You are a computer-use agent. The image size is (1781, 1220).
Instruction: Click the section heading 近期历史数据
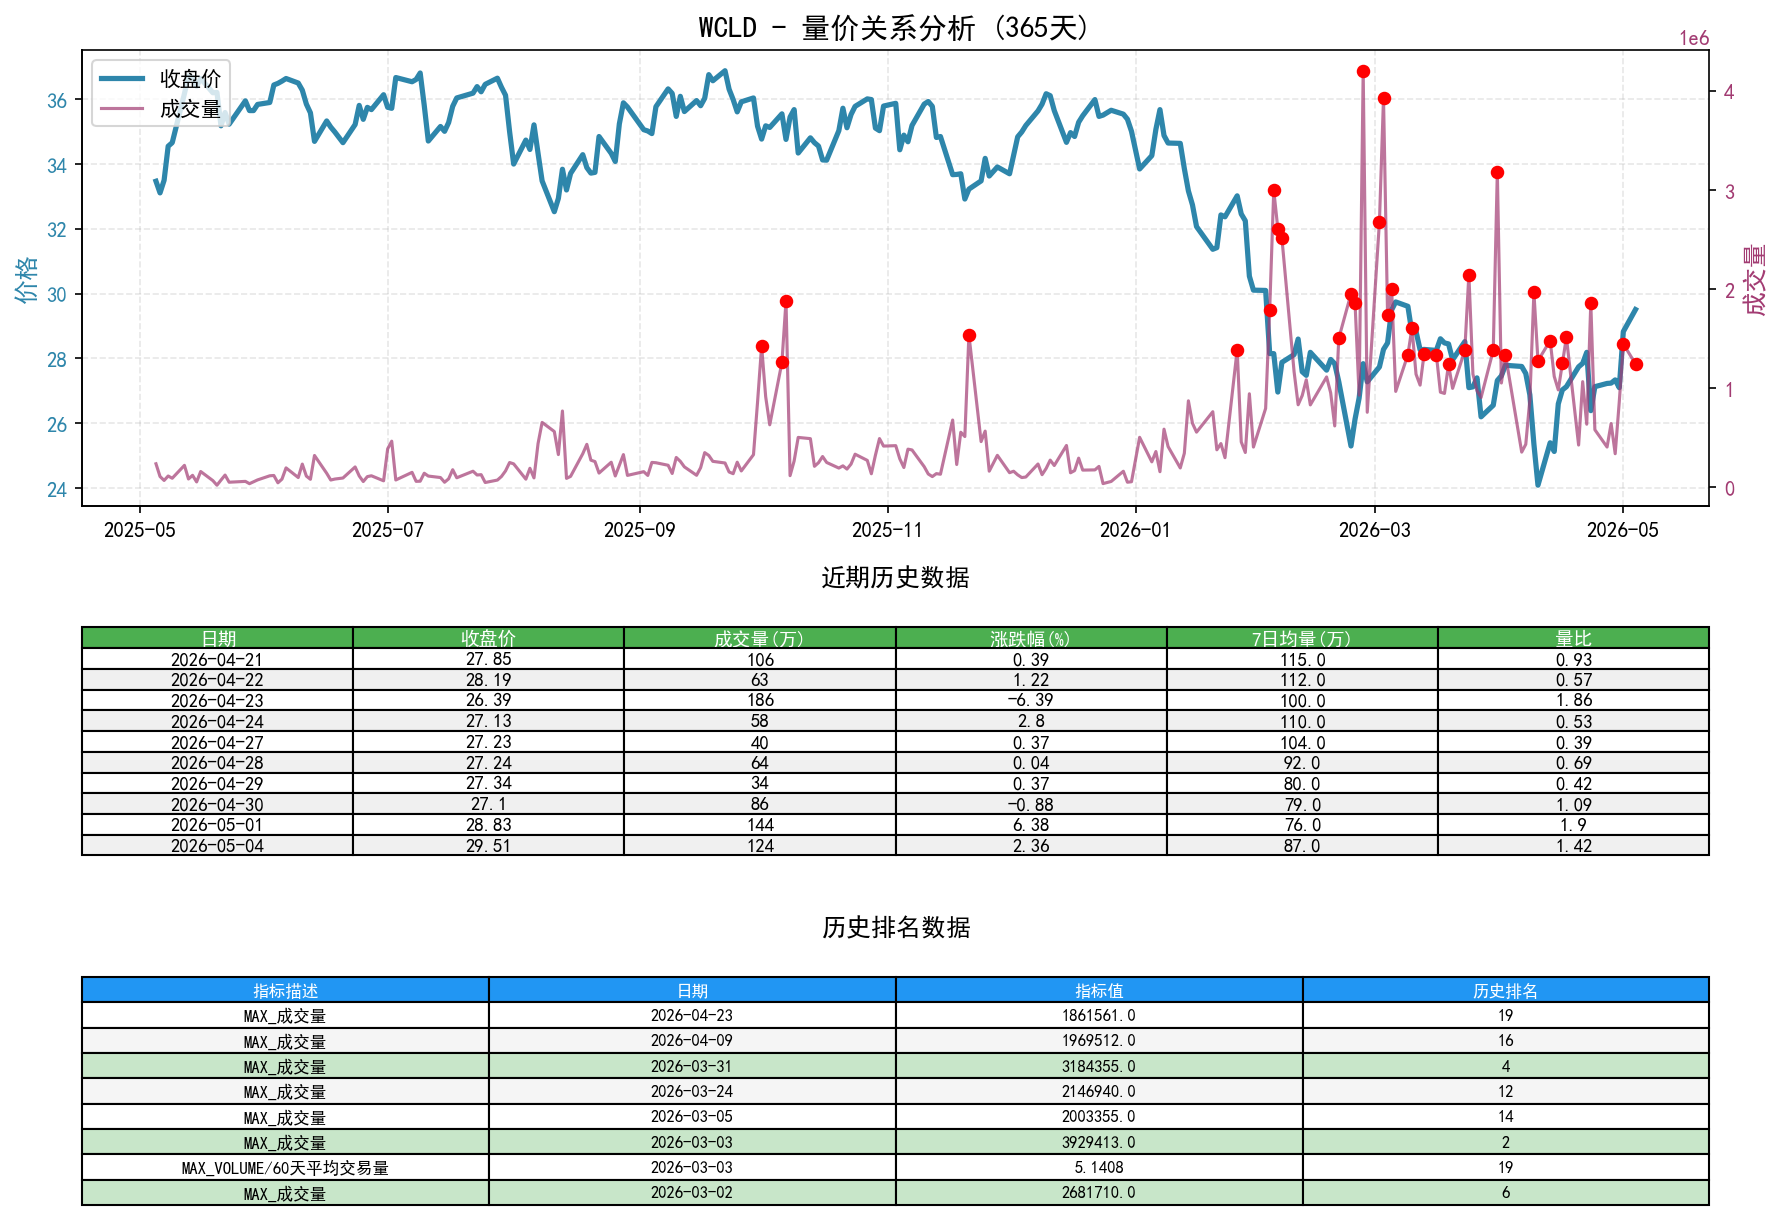[895, 577]
